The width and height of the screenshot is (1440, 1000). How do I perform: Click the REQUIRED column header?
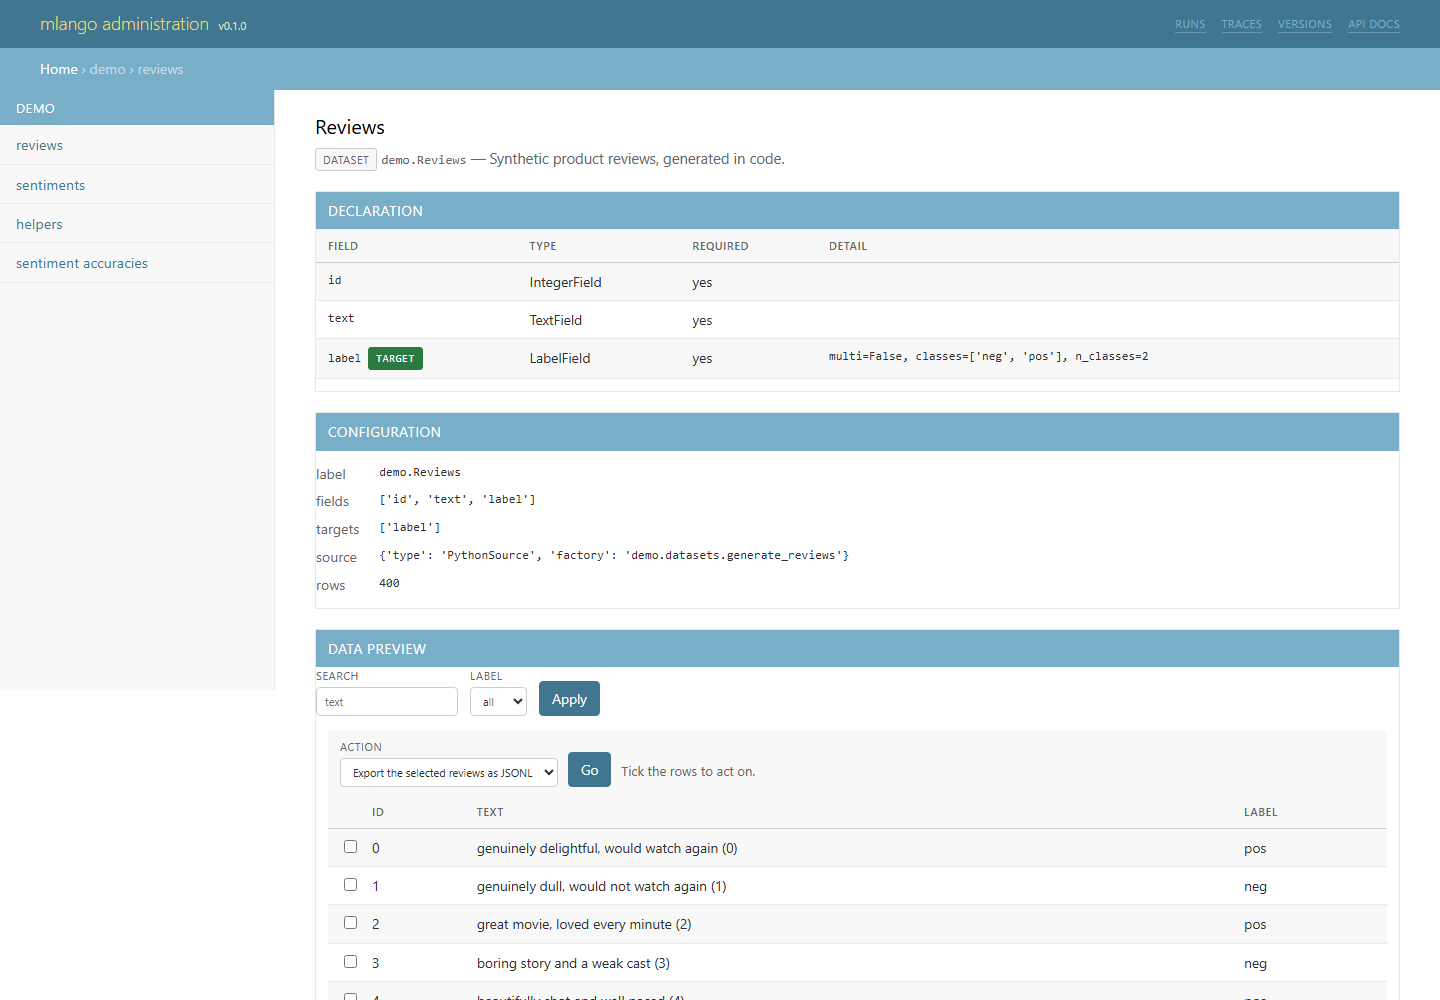(x=720, y=246)
